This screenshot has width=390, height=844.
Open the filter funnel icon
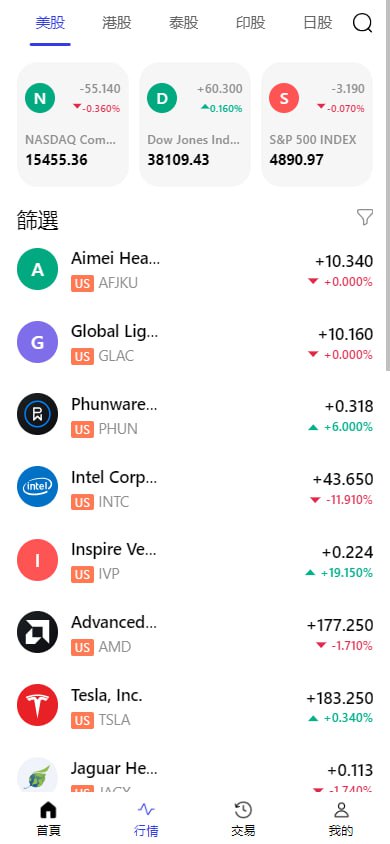tap(365, 217)
